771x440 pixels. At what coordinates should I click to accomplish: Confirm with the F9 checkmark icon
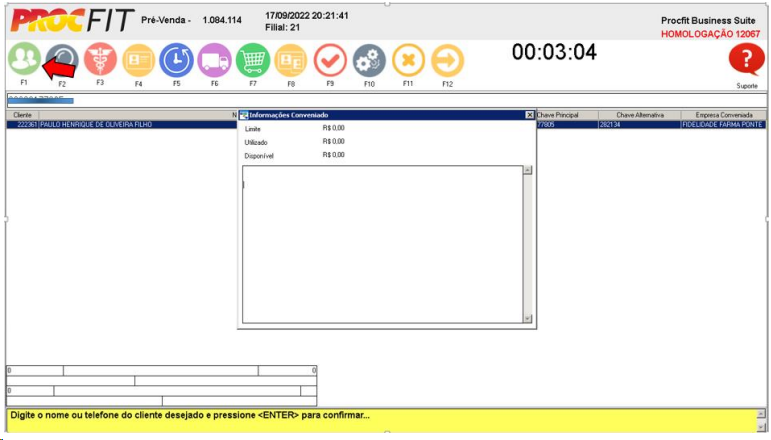point(330,60)
